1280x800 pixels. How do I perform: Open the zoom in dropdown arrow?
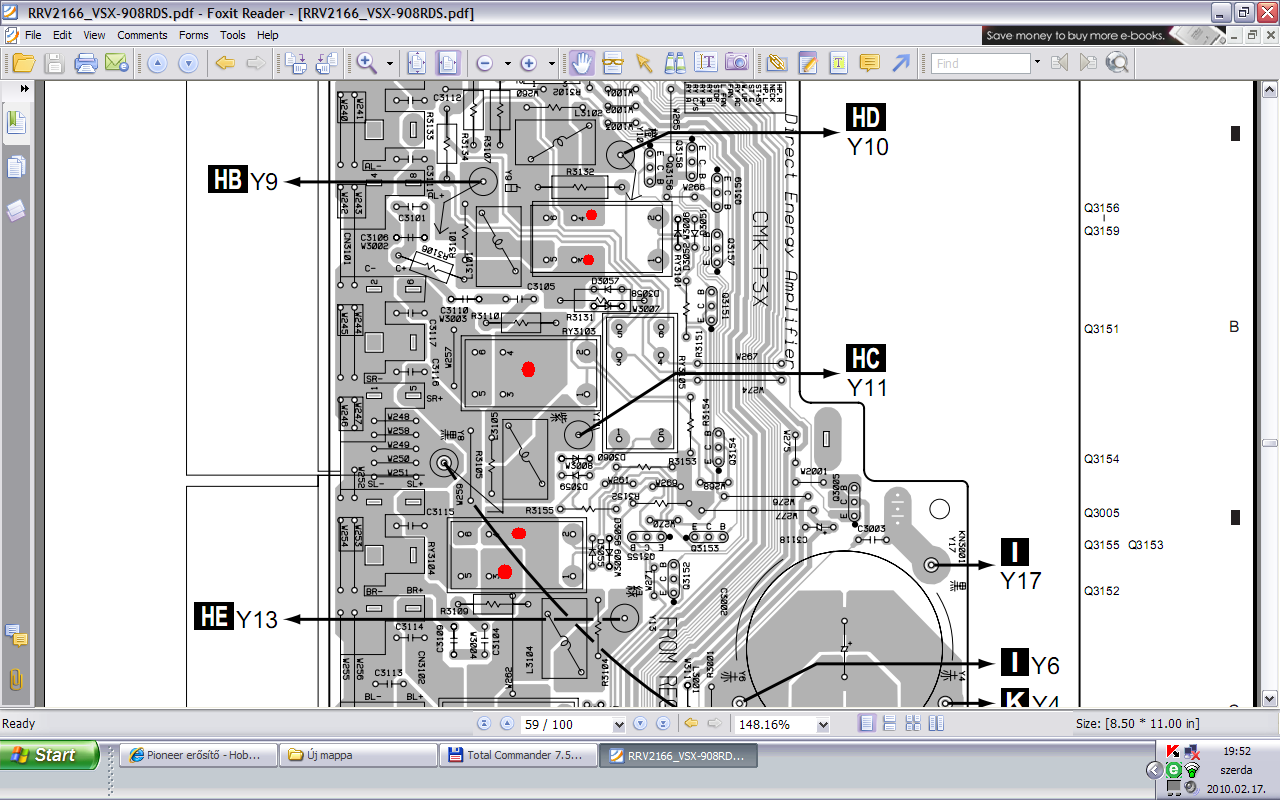[552, 63]
